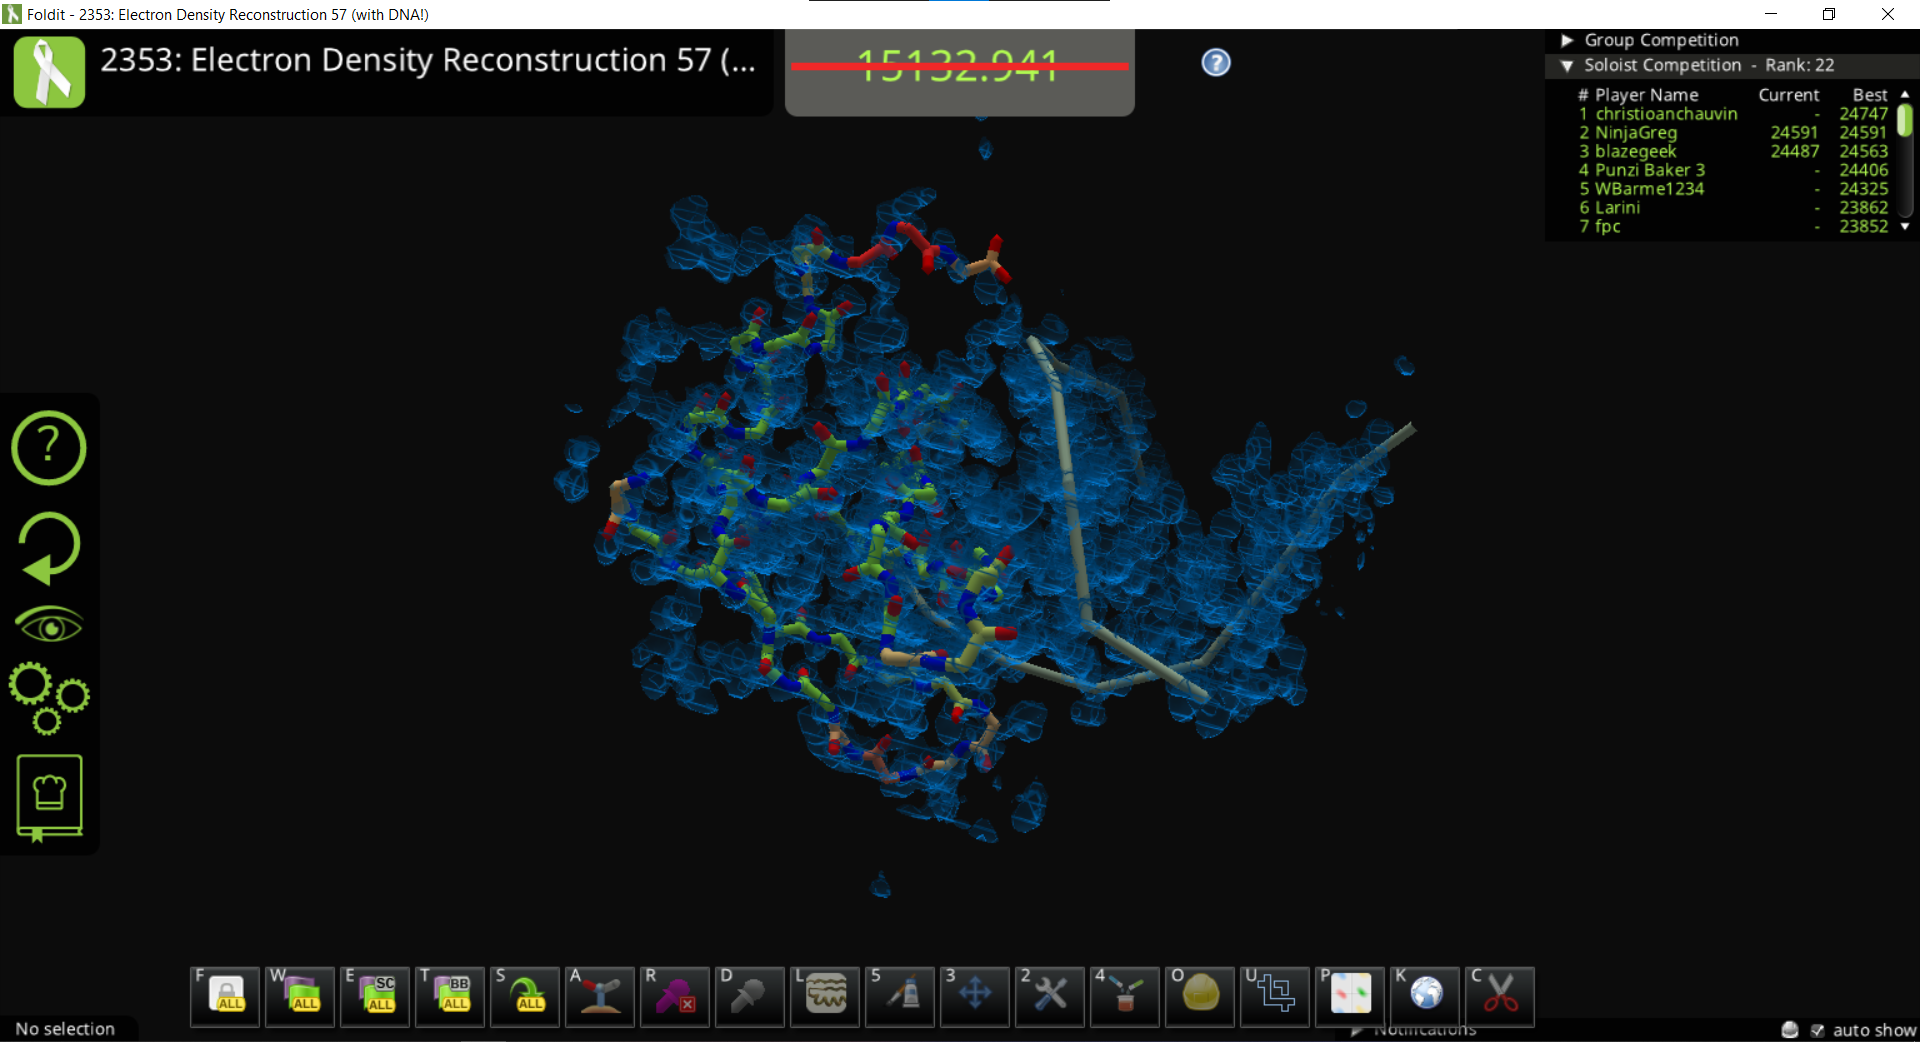
Task: Click Wiggle Sidechains (SC ALL) tool
Action: click(375, 996)
